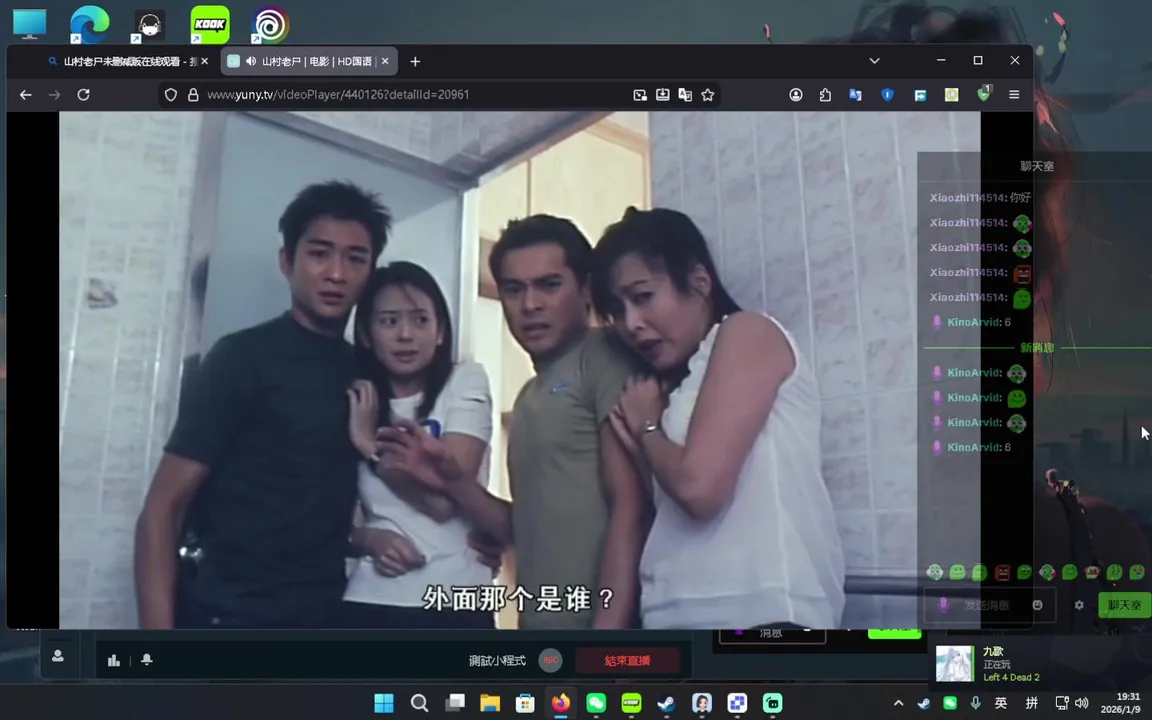Screen dimensions: 1152x720
Task: Click 九歌 user avatar thumbnail
Action: [954, 663]
